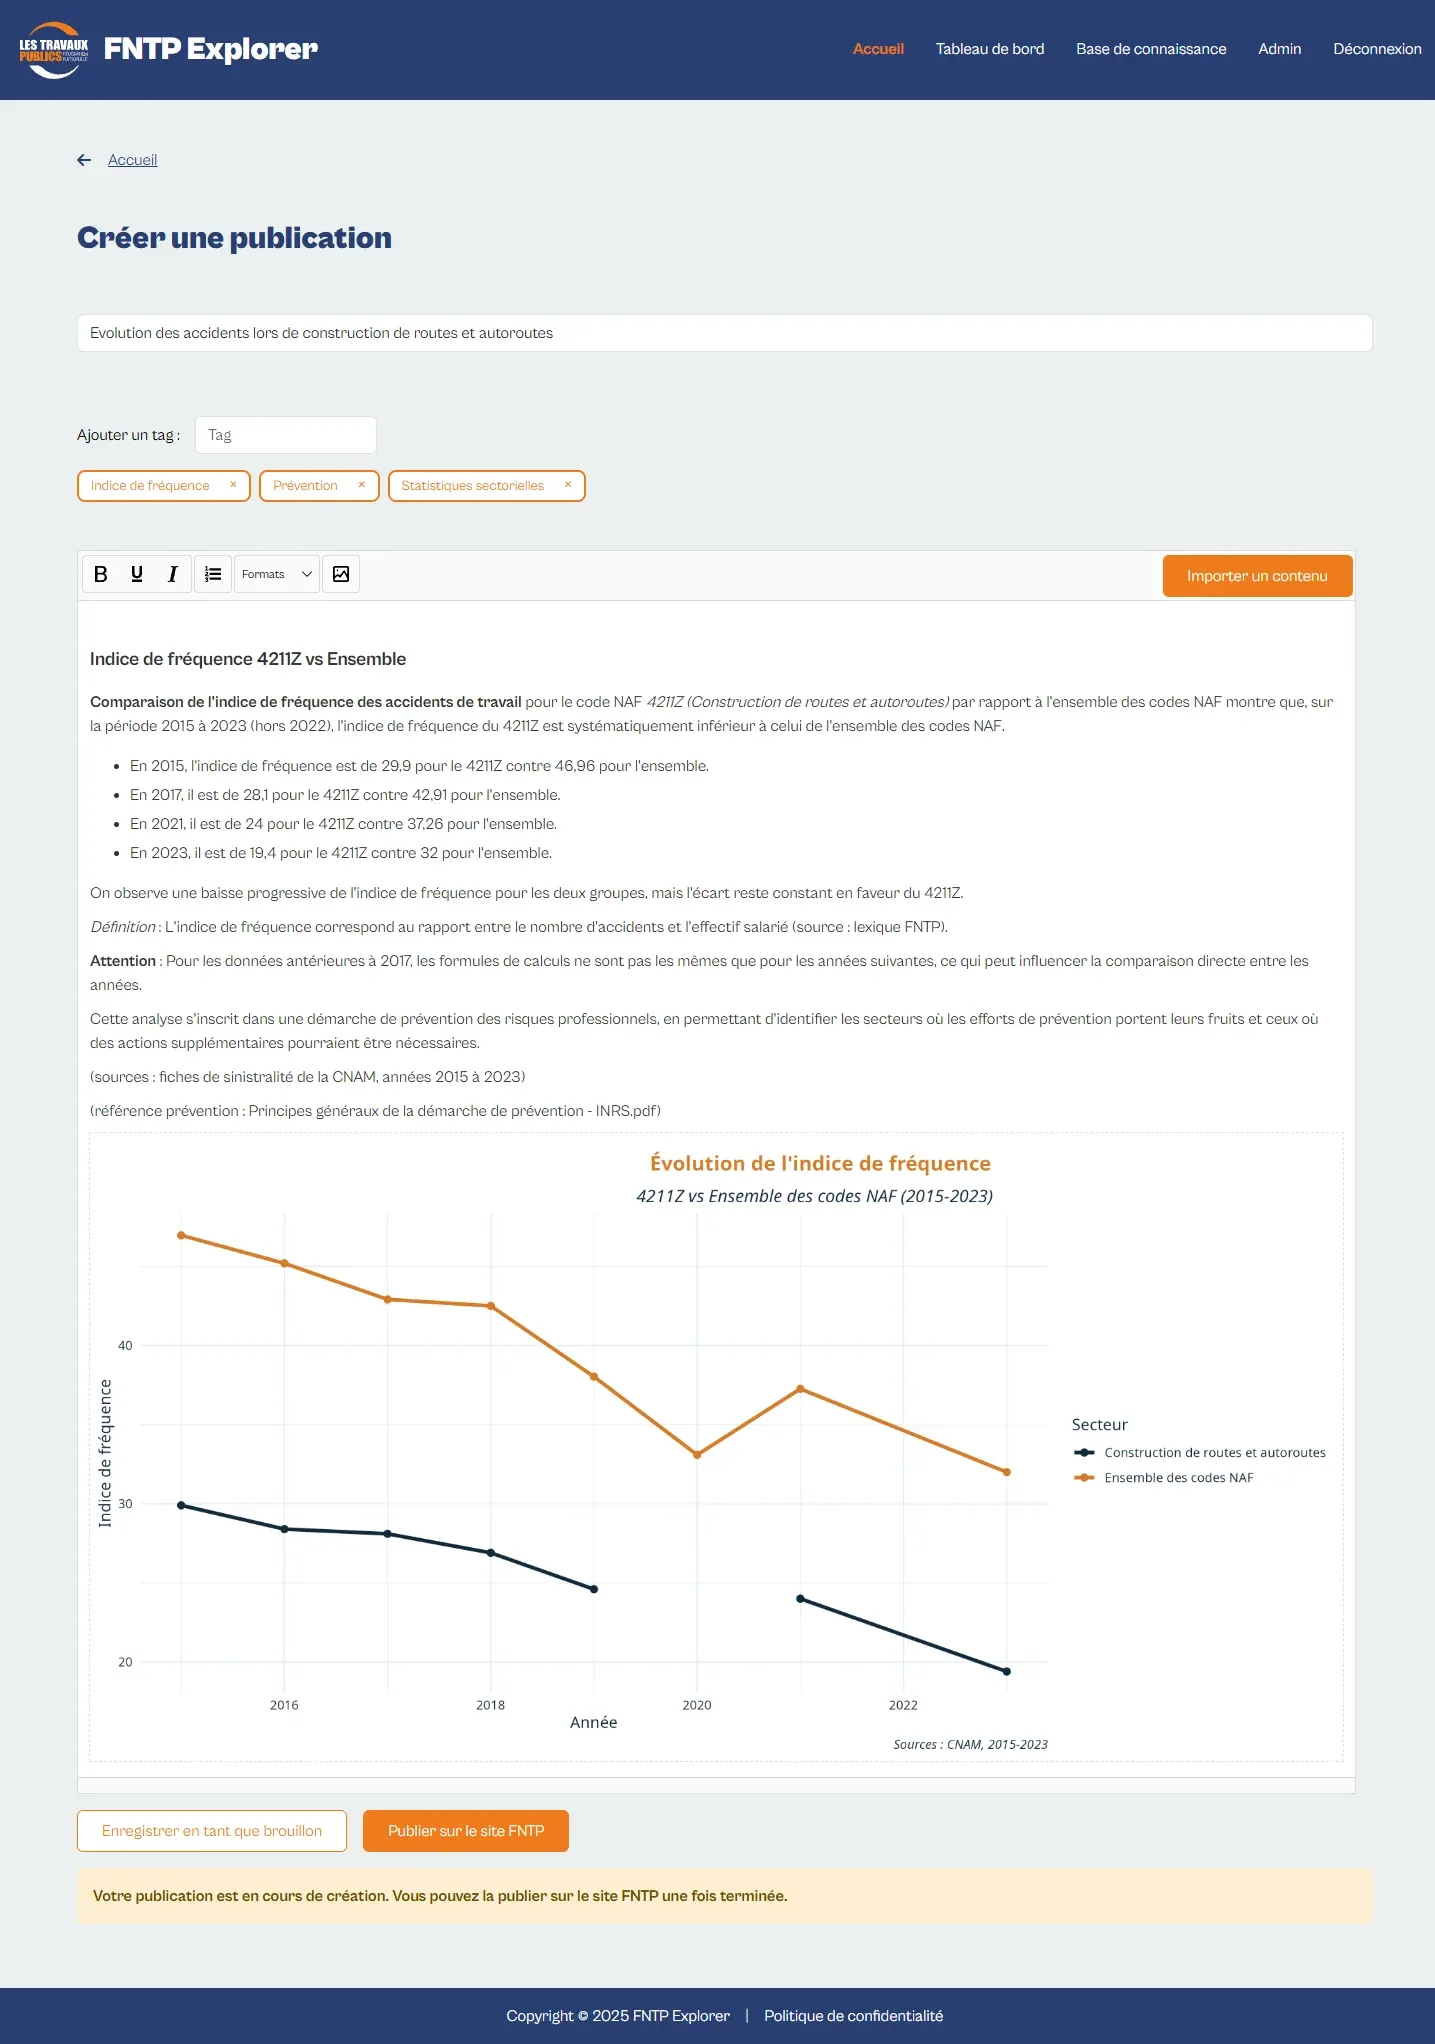
Task: Log out via Déconnexion
Action: 1377,49
